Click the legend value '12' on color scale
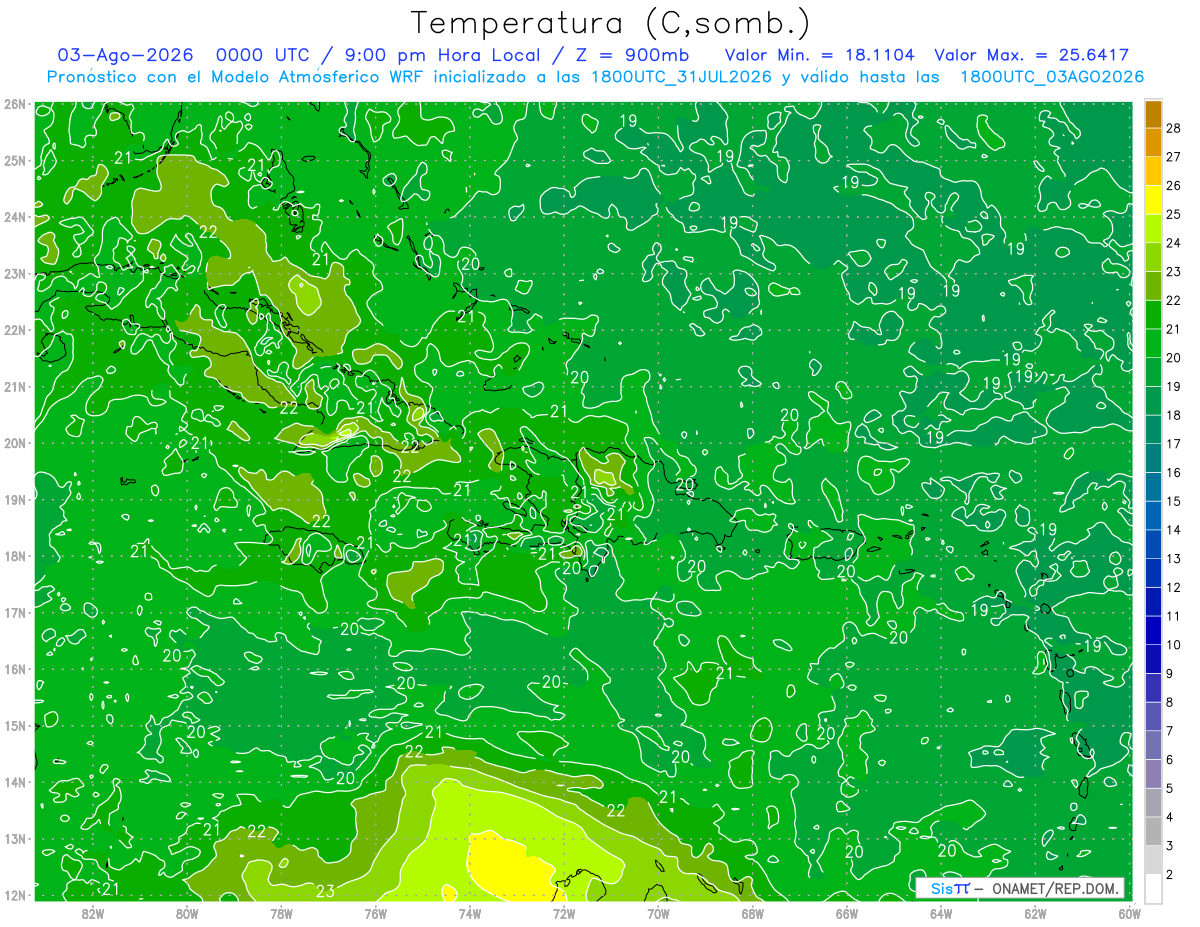The height and width of the screenshot is (927, 1200). [1174, 587]
